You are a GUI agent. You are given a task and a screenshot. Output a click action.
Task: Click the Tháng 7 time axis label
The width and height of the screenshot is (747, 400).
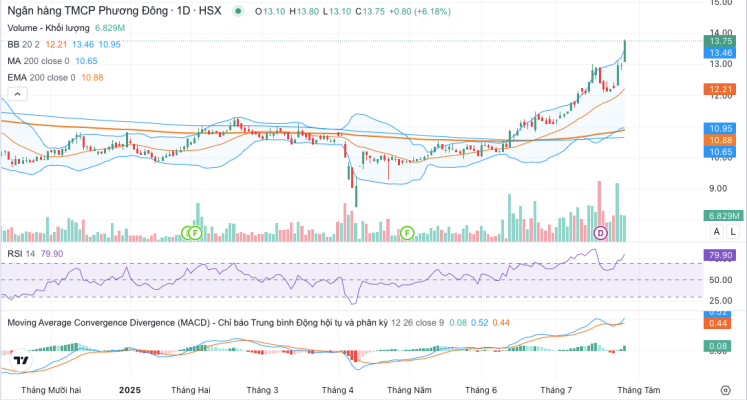pos(556,390)
